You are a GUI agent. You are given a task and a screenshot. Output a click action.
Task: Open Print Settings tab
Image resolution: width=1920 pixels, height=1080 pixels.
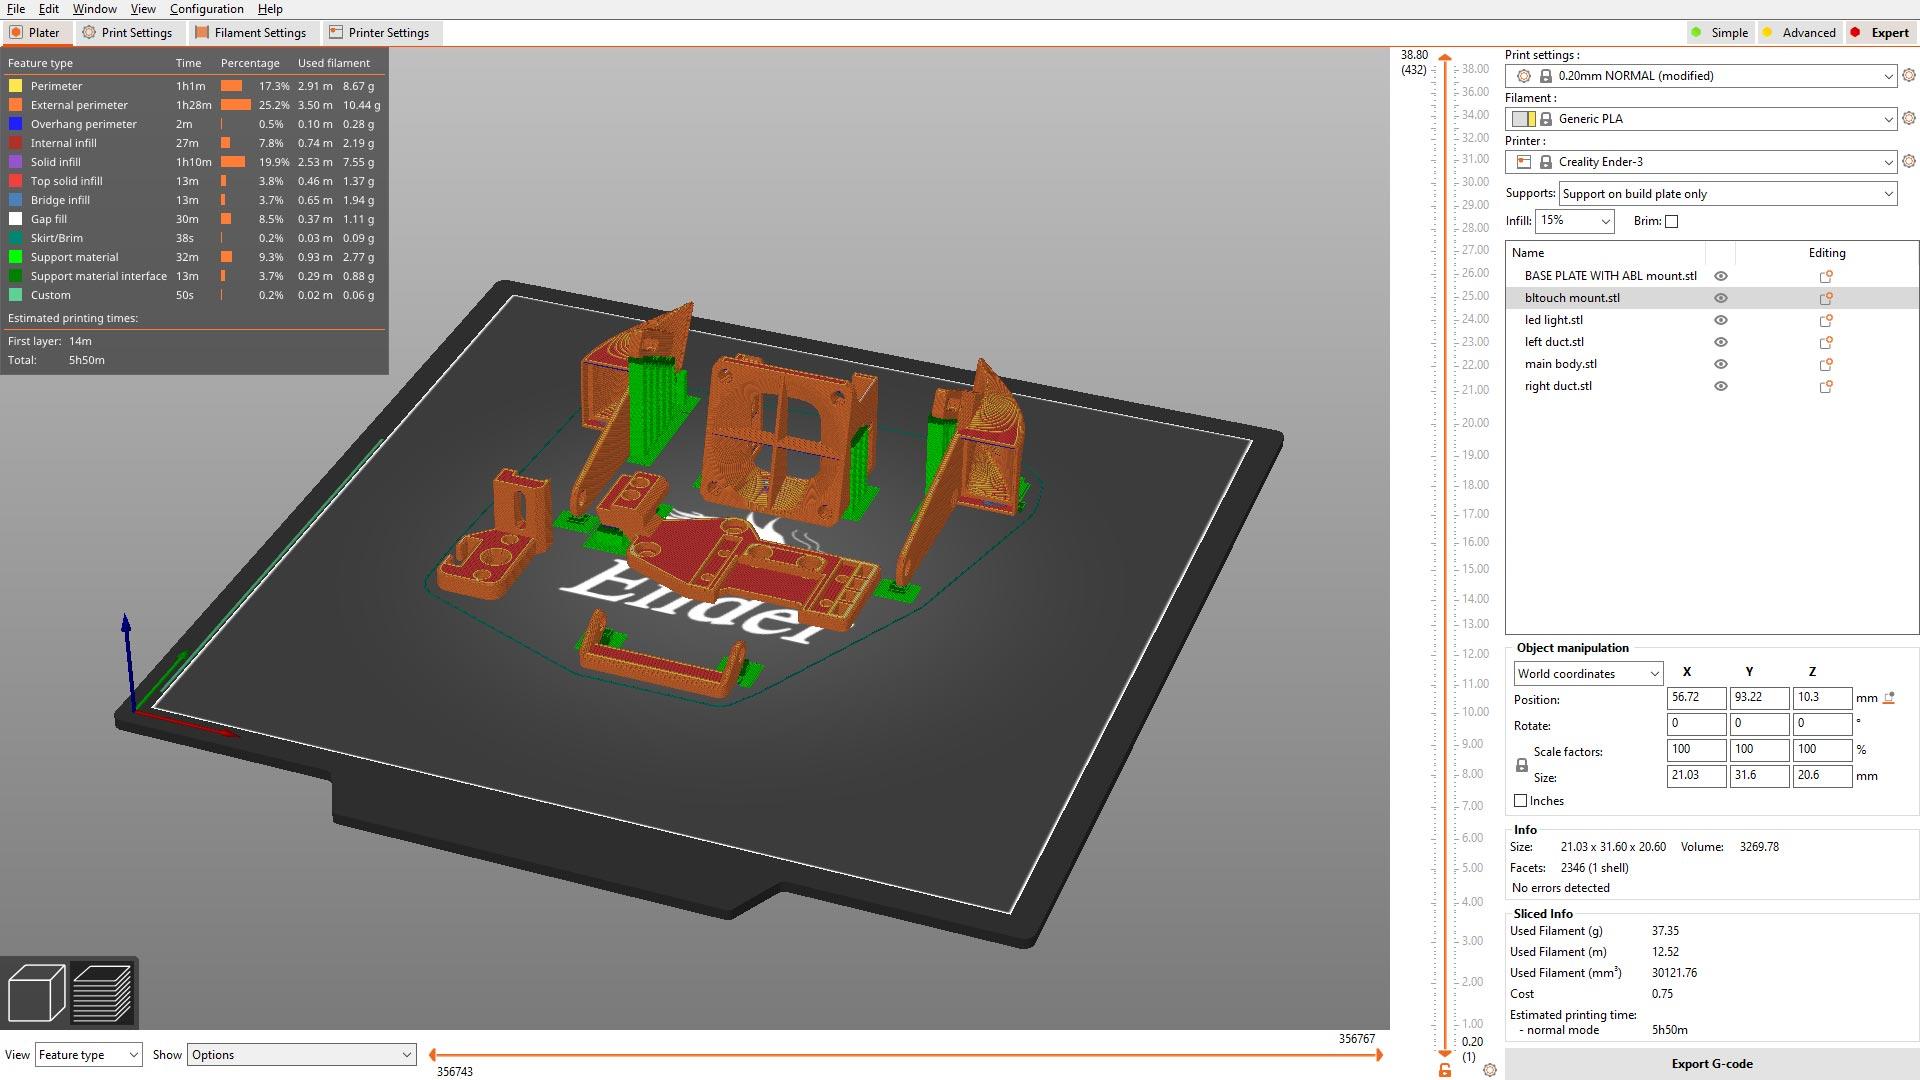pyautogui.click(x=132, y=32)
